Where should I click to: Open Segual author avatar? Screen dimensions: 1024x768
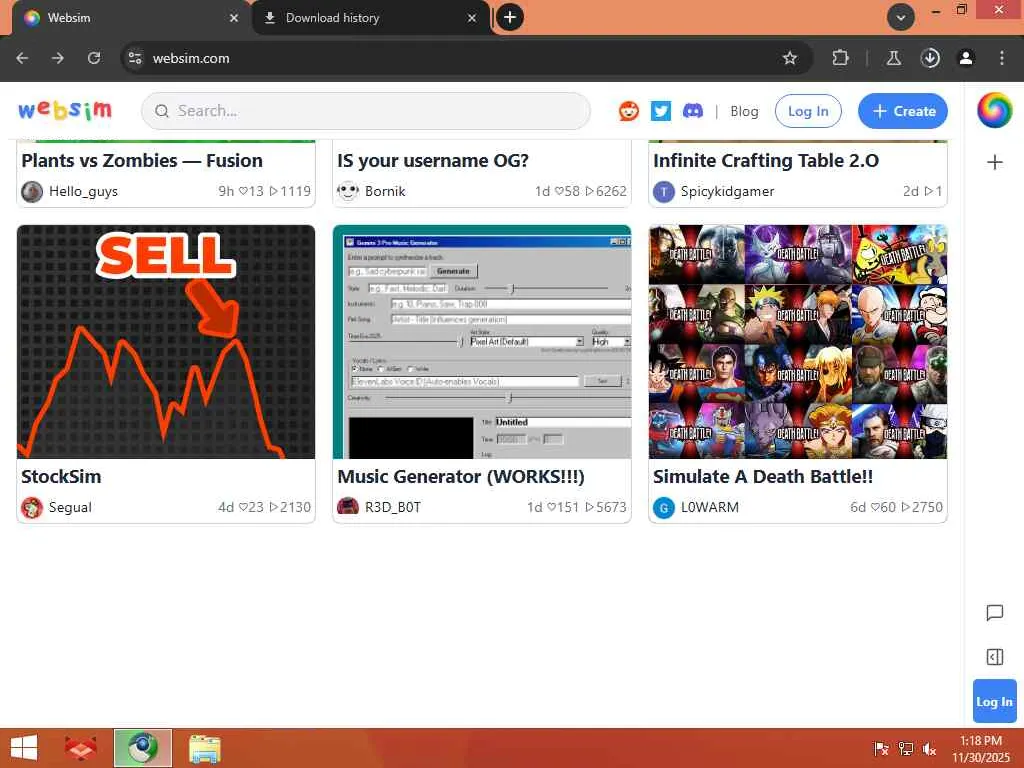click(x=32, y=507)
